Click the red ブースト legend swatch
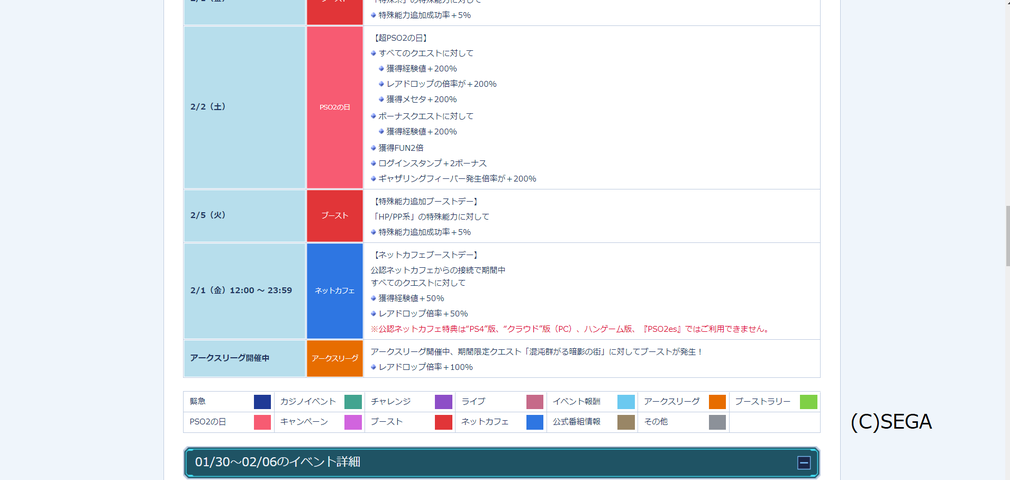 click(x=444, y=423)
